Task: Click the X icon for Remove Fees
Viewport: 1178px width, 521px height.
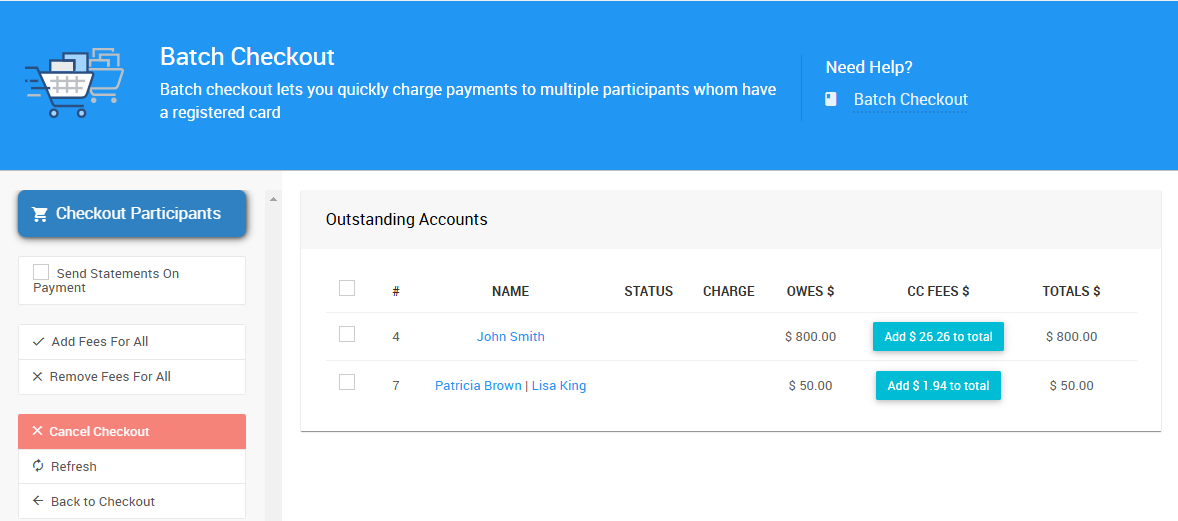Action: point(38,377)
